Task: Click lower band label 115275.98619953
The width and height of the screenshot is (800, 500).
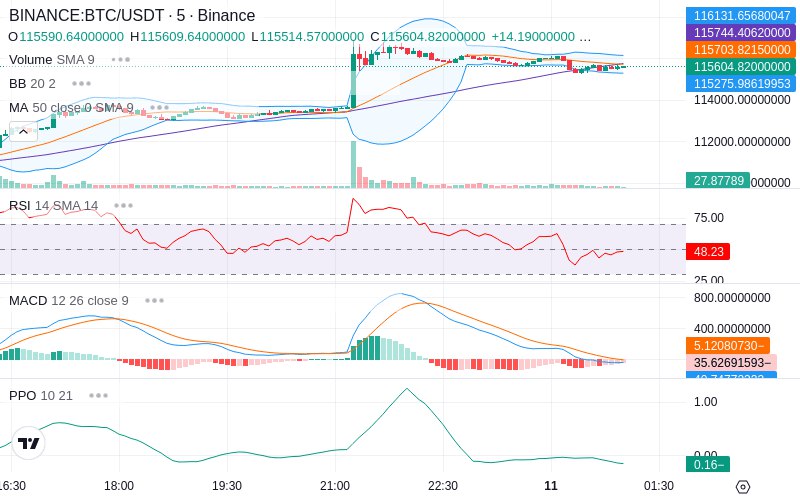Action: pos(741,84)
